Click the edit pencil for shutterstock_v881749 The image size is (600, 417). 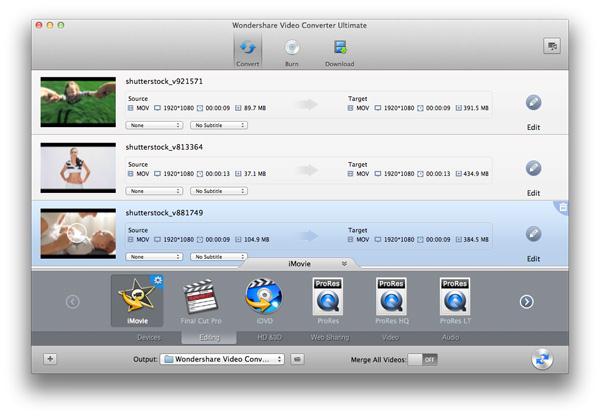(x=533, y=234)
